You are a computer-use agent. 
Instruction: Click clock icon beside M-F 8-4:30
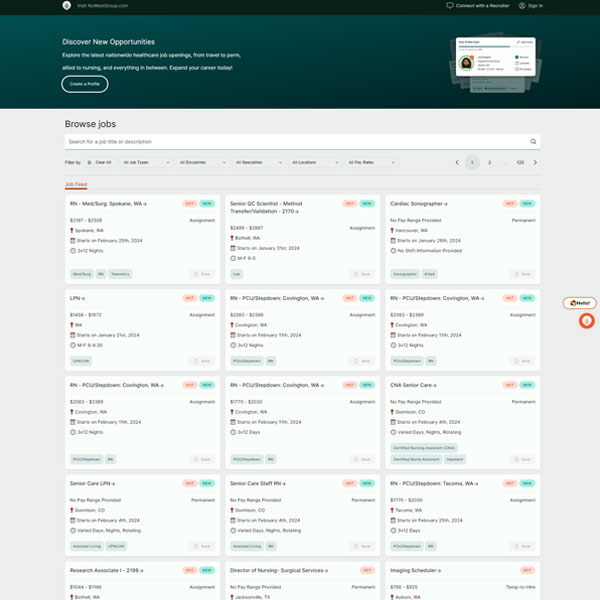click(73, 345)
